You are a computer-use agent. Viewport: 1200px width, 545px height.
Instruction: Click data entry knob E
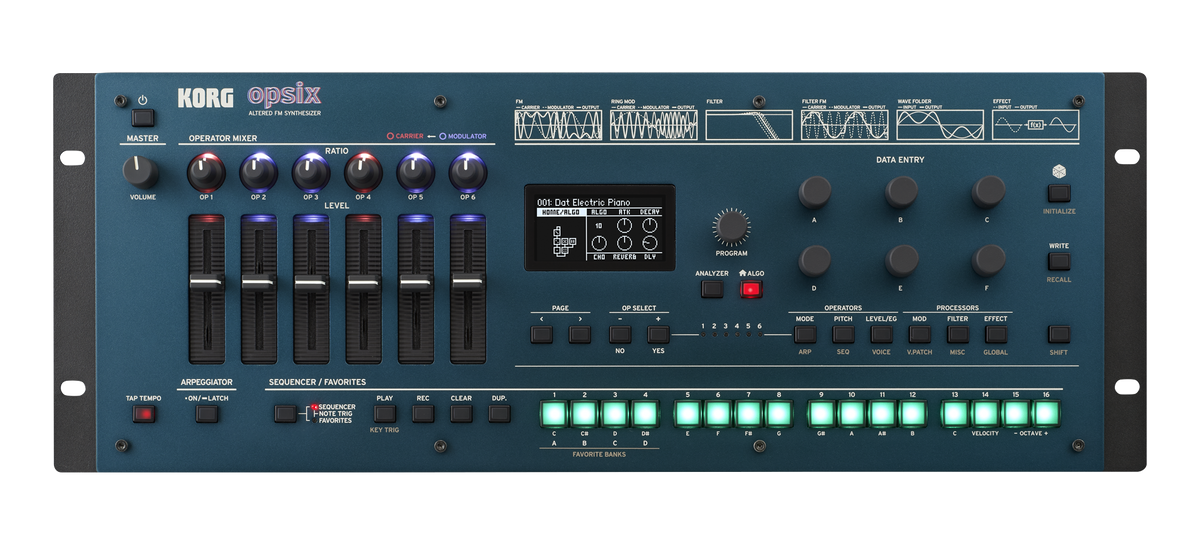point(901,261)
